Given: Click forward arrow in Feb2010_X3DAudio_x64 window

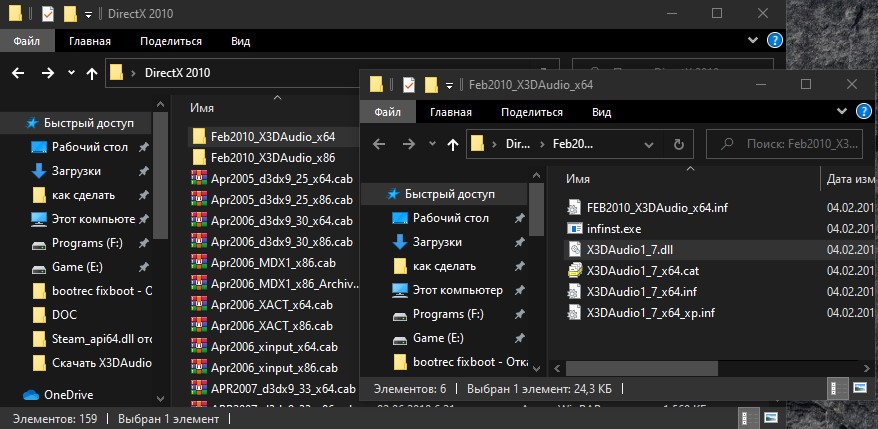Looking at the screenshot, I should point(409,144).
